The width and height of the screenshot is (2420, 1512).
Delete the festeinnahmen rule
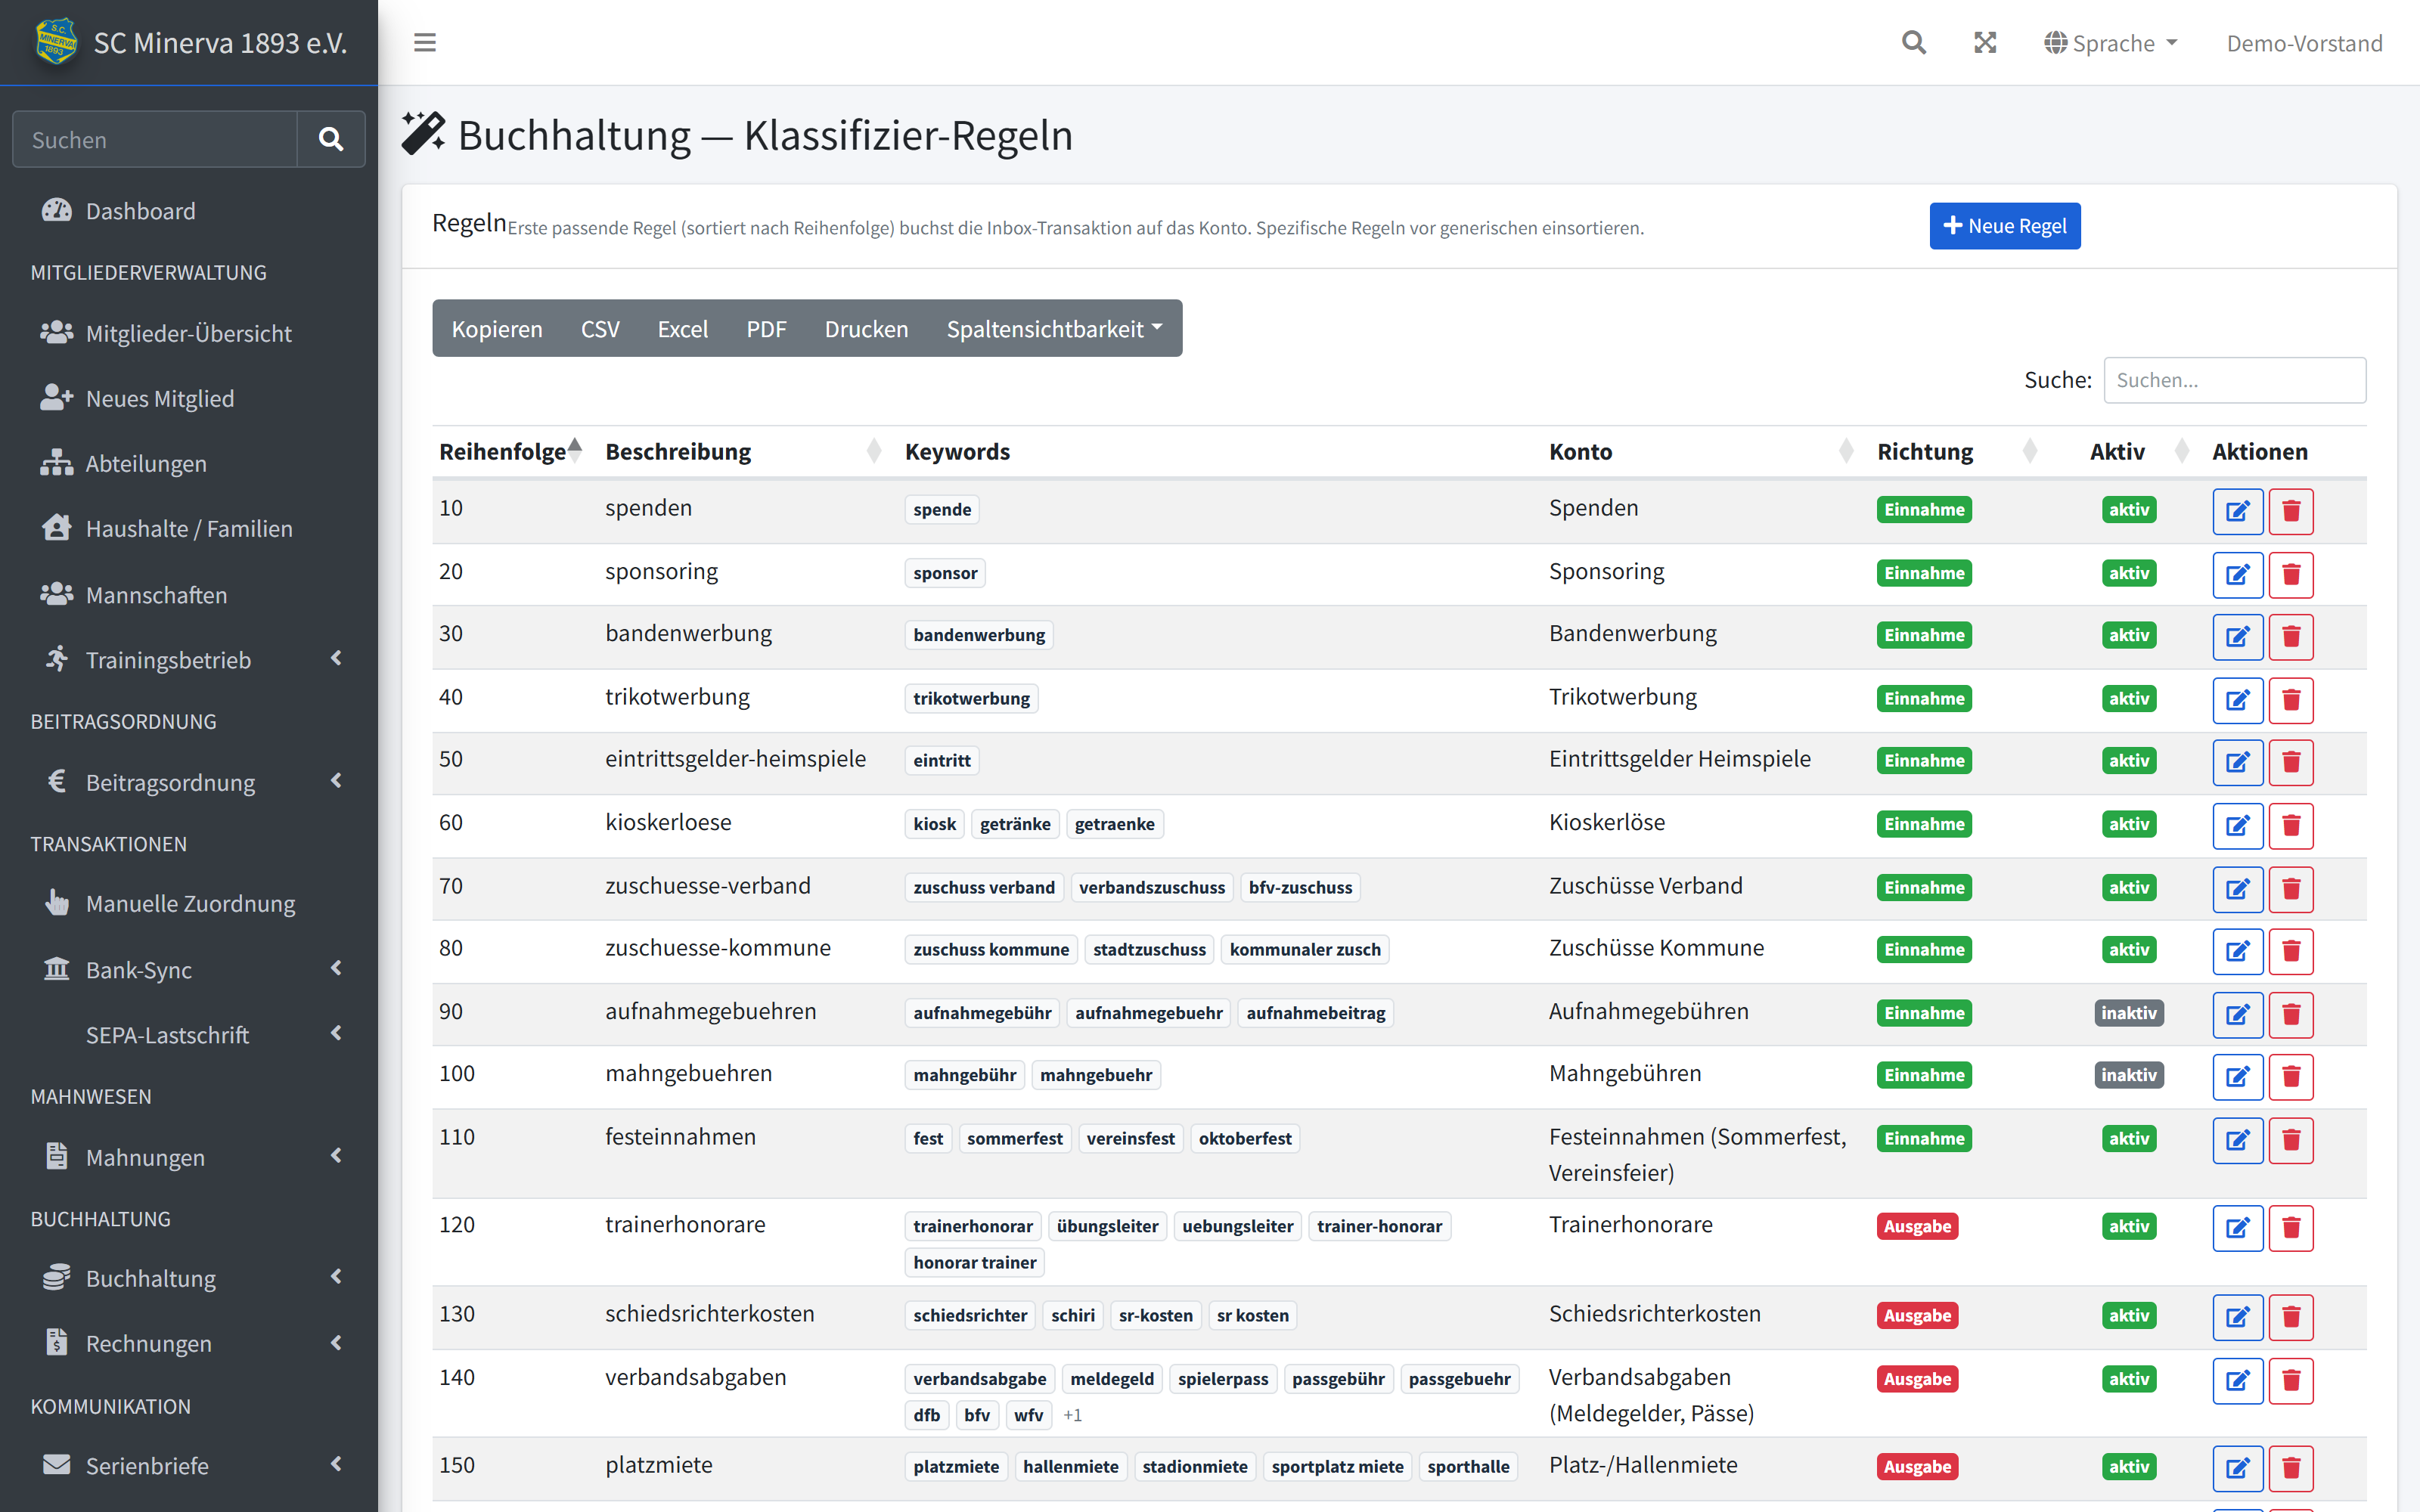coord(2291,1139)
